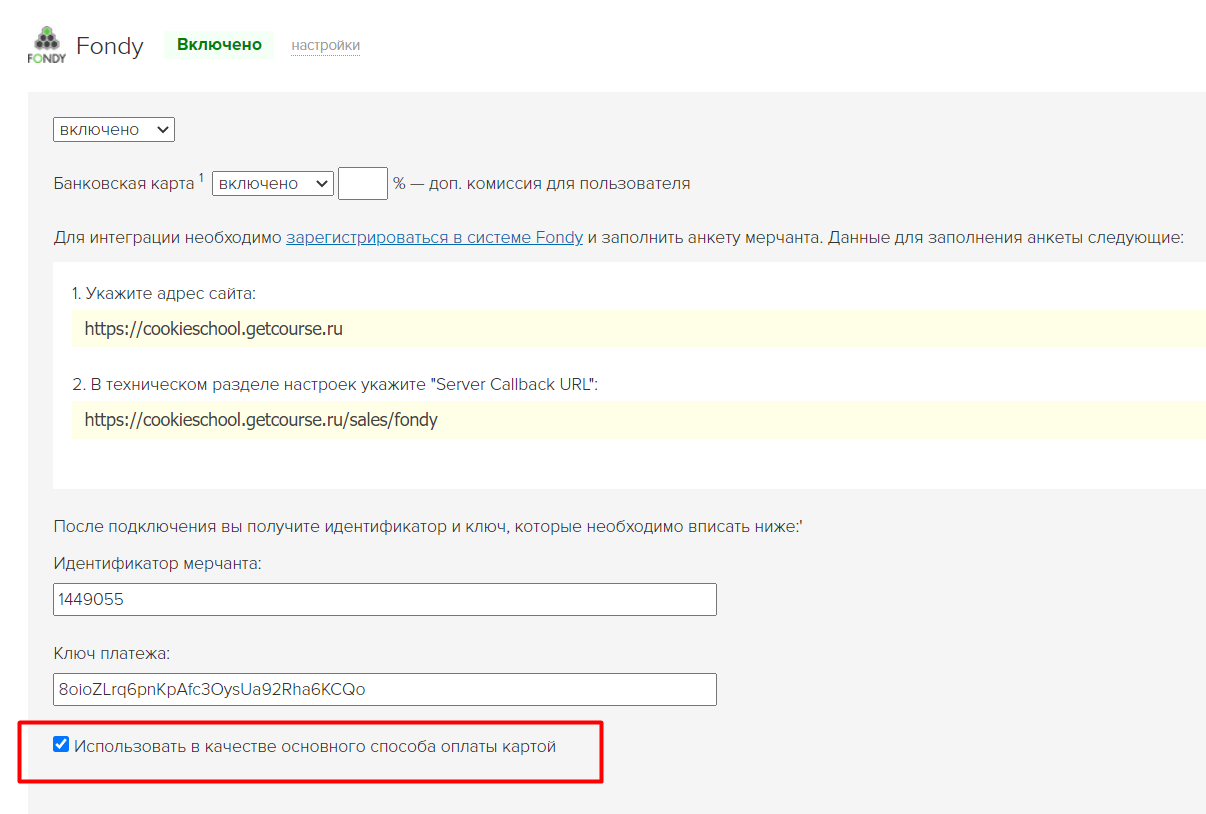Click the Ключ платежа input field
This screenshot has height=814, width=1206.
click(385, 689)
